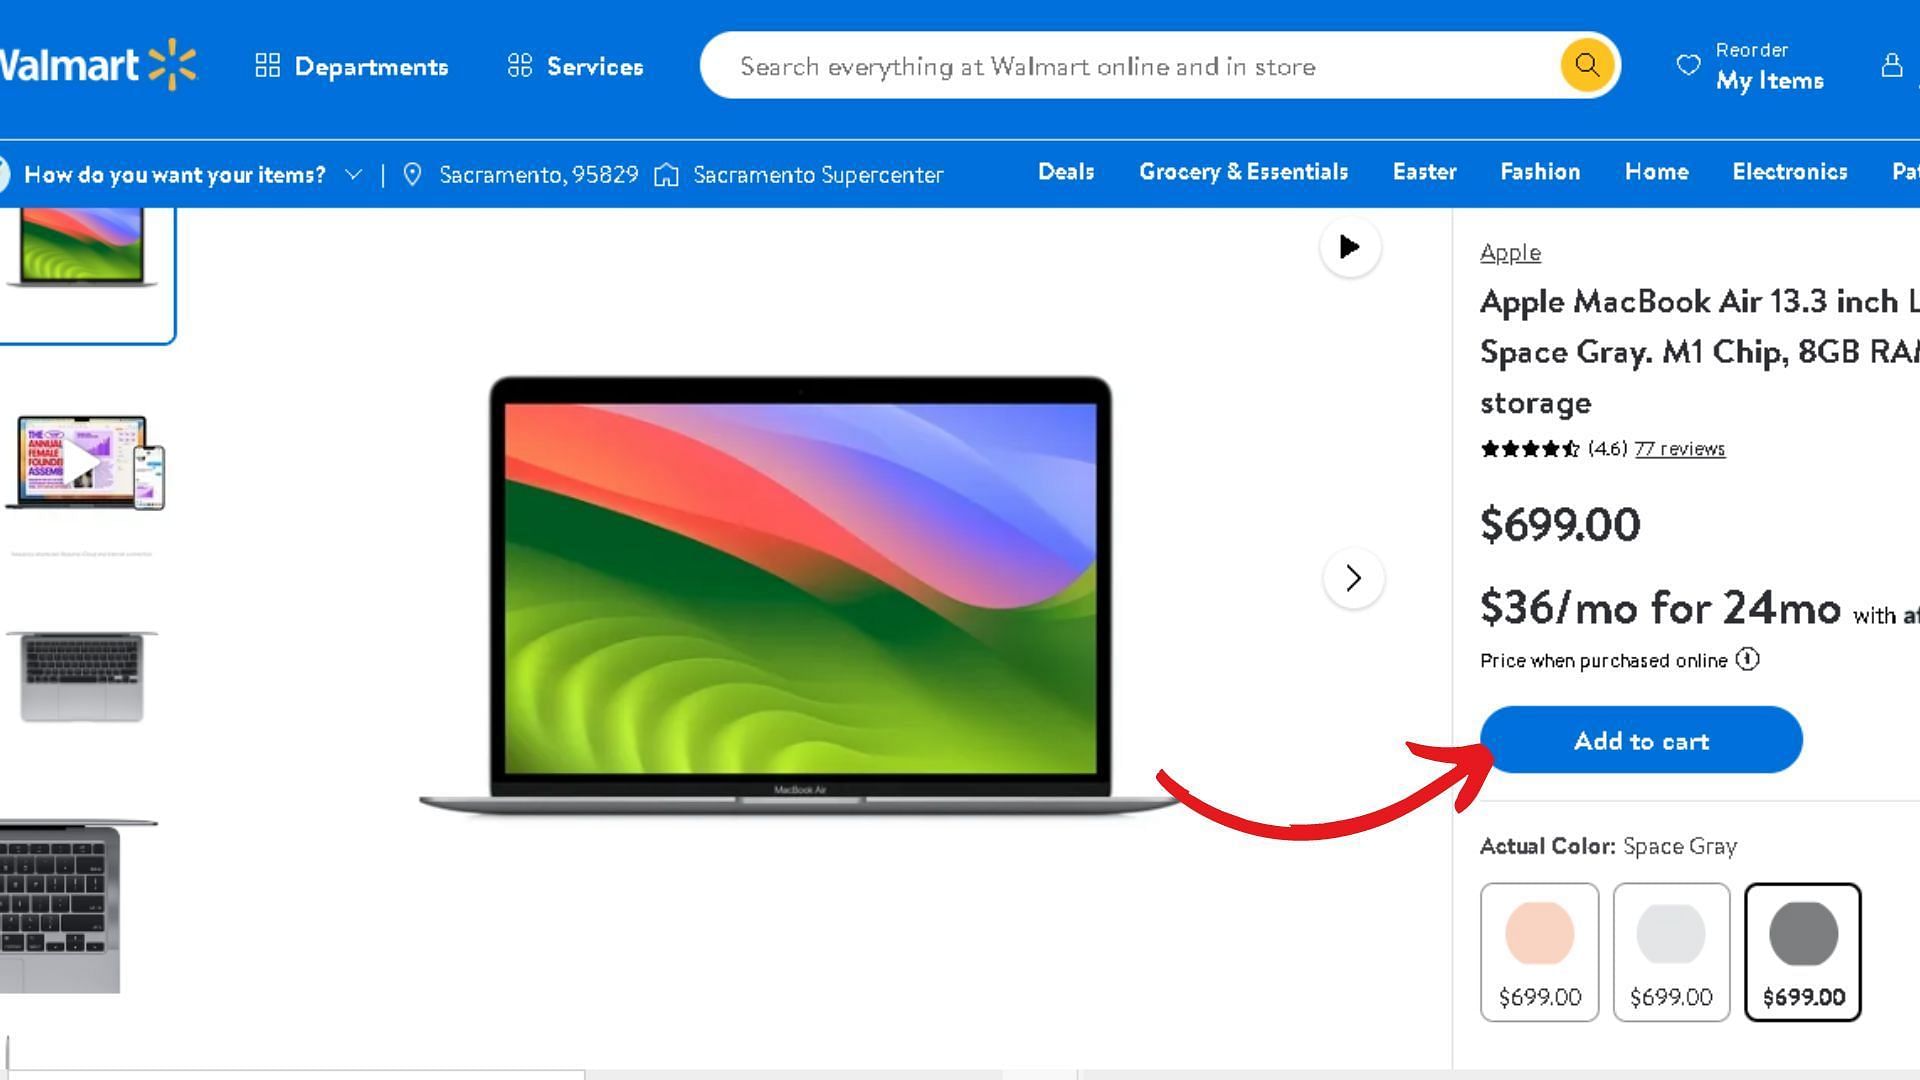Click the Deals menu tab
The image size is (1920, 1080).
coord(1065,171)
